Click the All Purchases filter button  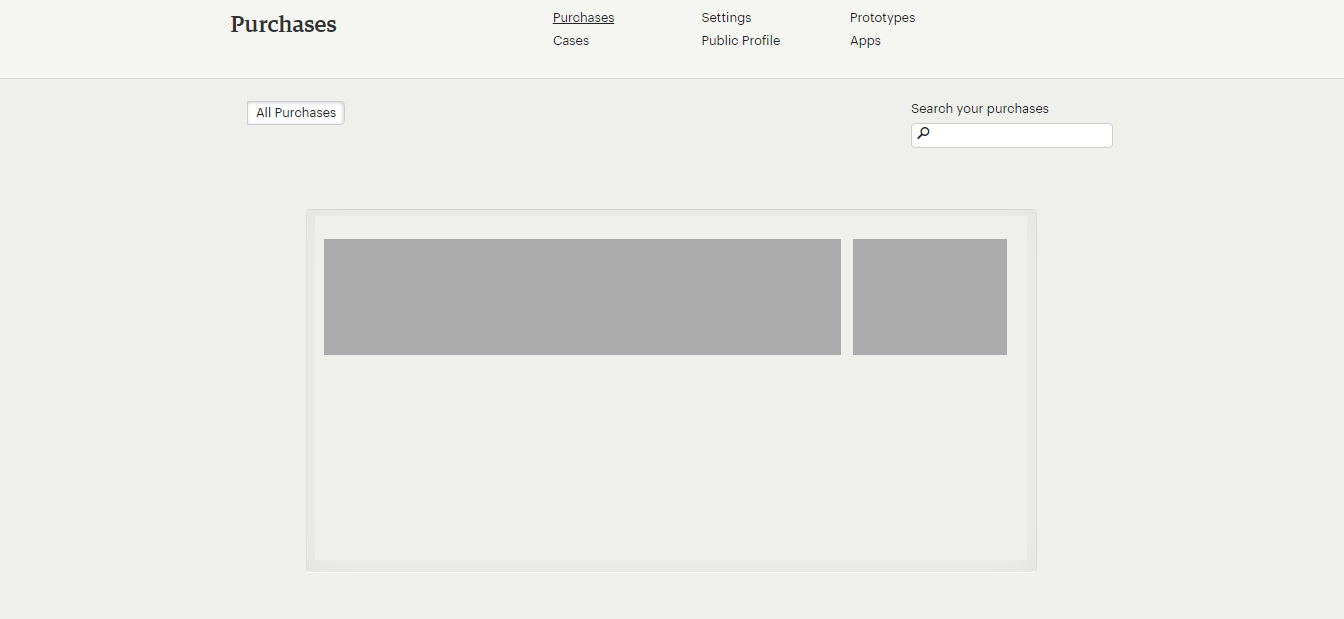(x=296, y=113)
